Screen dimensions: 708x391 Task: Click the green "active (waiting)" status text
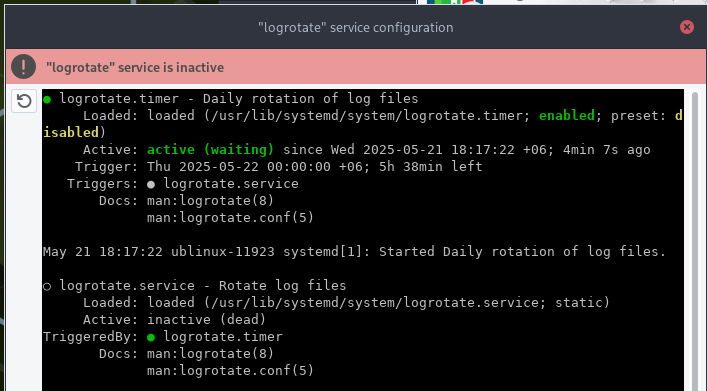click(210, 149)
